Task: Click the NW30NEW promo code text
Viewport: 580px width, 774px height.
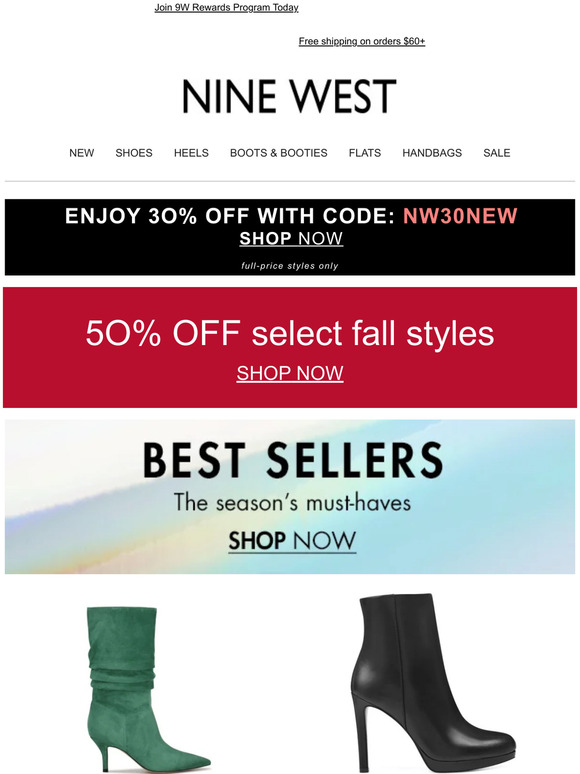Action: tap(460, 216)
